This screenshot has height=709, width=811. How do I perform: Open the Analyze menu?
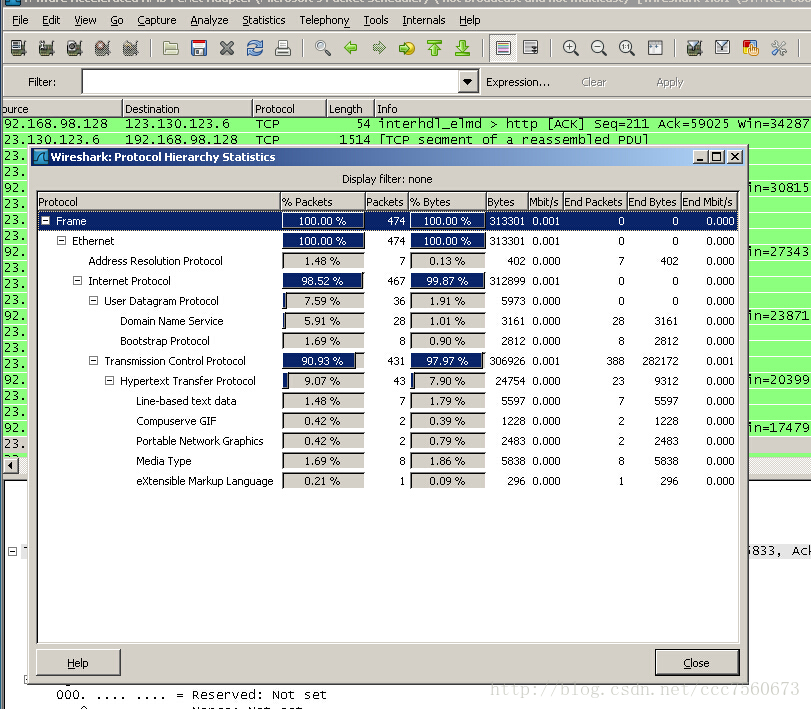click(209, 20)
